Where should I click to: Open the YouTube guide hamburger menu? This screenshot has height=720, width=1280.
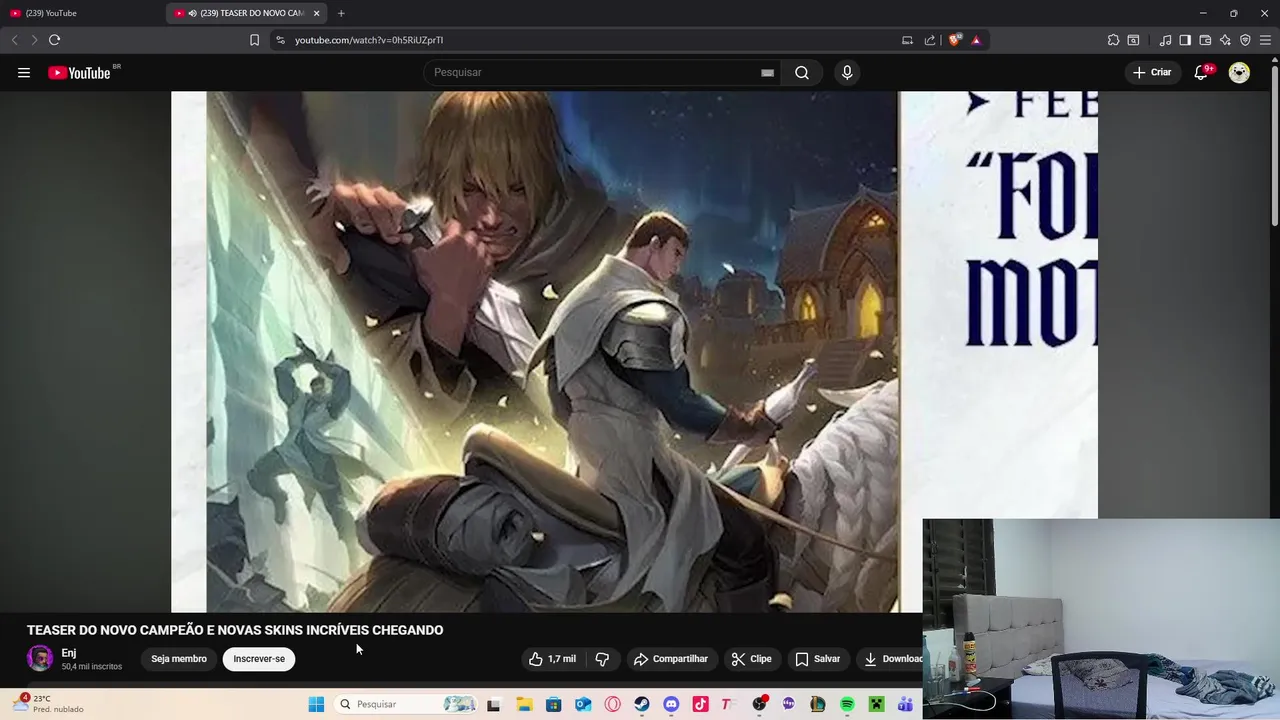point(24,72)
